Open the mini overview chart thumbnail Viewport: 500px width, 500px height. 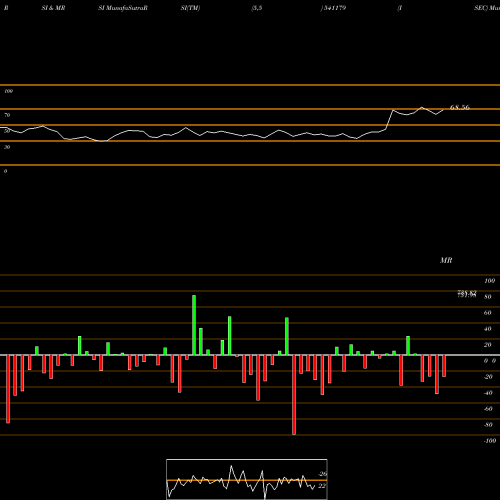(x=247, y=479)
